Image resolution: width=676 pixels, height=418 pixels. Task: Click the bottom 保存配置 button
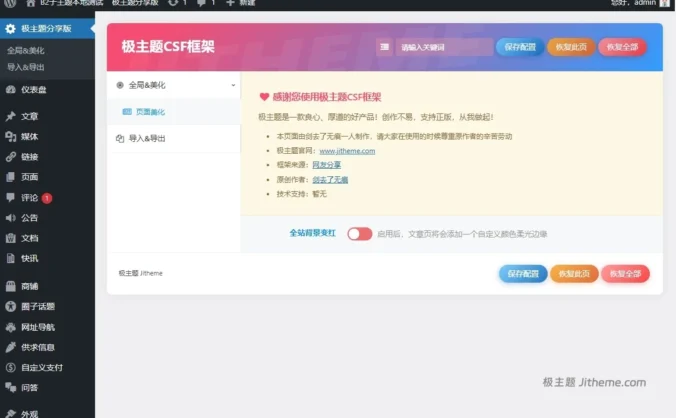click(x=523, y=274)
